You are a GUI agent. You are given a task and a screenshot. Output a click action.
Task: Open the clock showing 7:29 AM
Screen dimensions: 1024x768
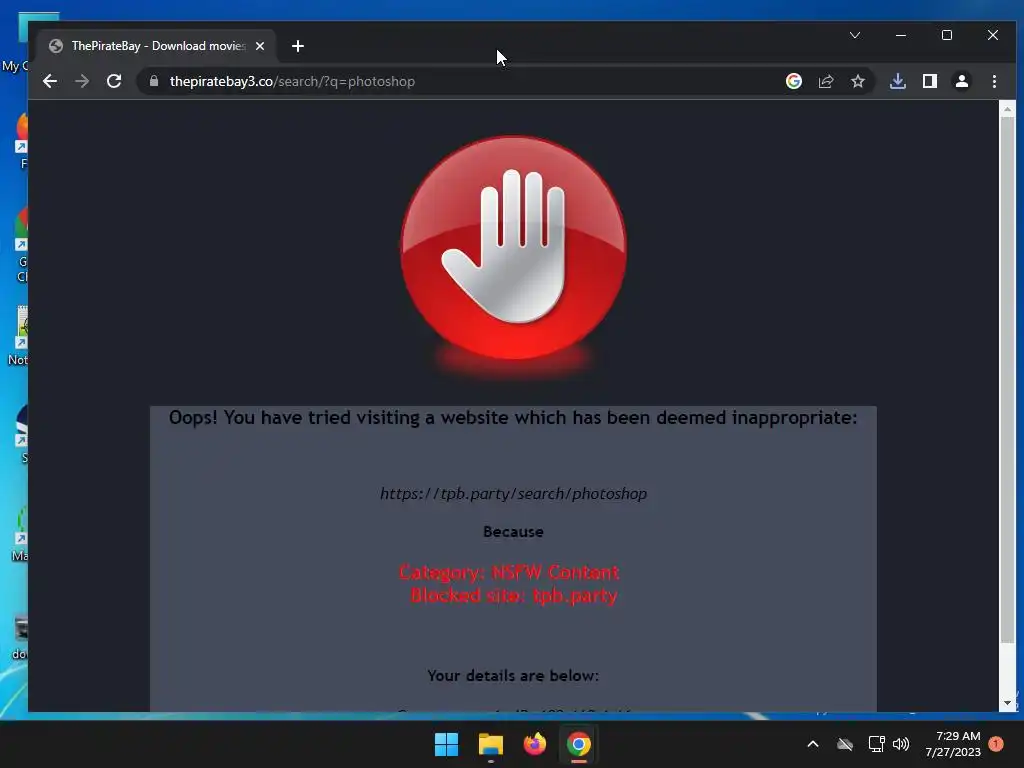coord(953,744)
